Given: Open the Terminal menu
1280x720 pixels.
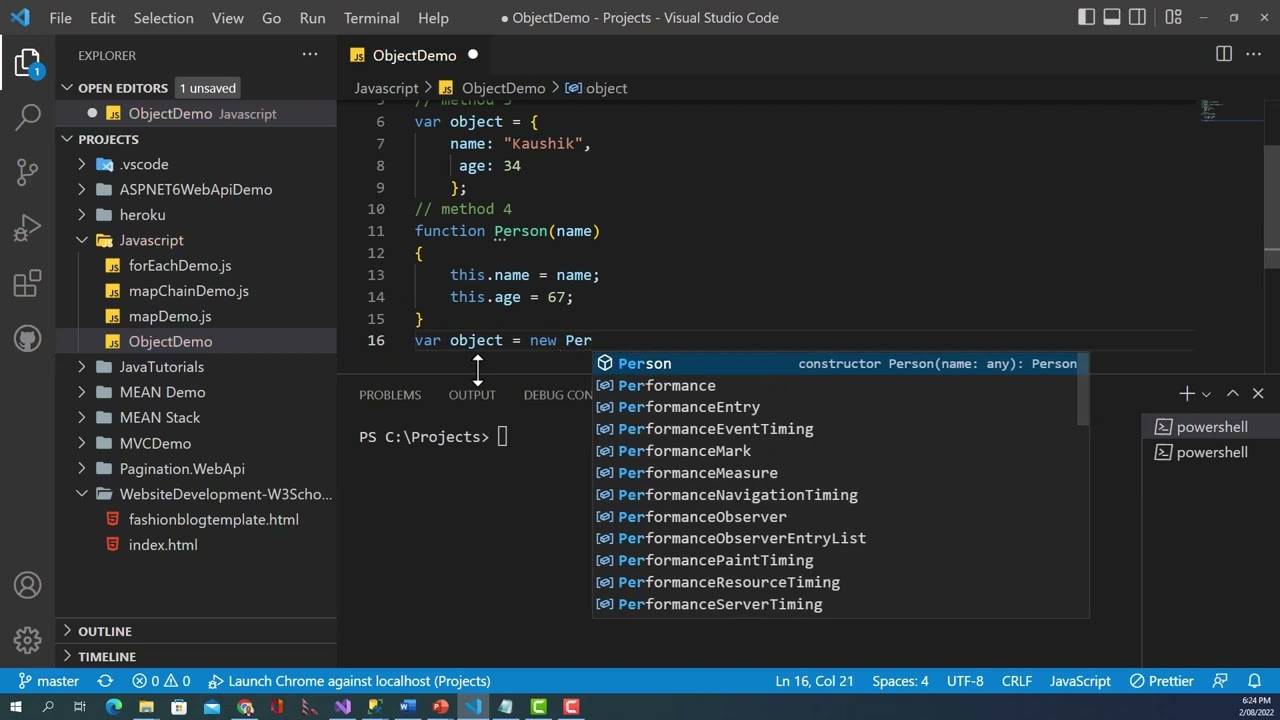Looking at the screenshot, I should (371, 18).
